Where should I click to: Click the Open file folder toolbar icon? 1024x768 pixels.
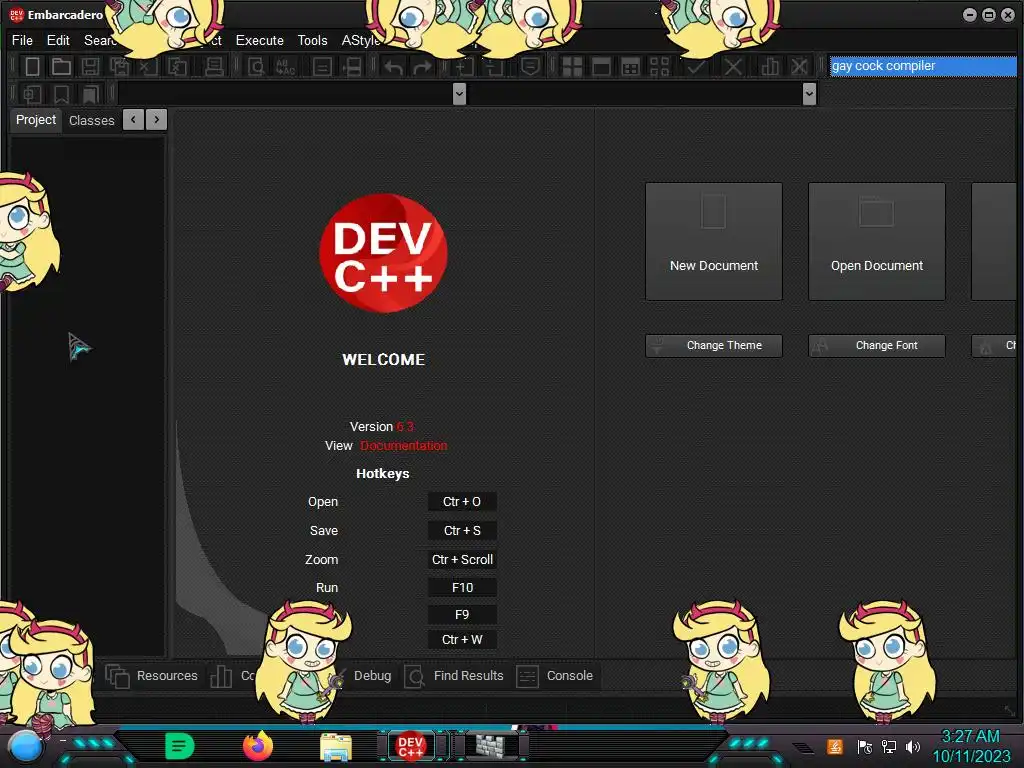coord(61,66)
